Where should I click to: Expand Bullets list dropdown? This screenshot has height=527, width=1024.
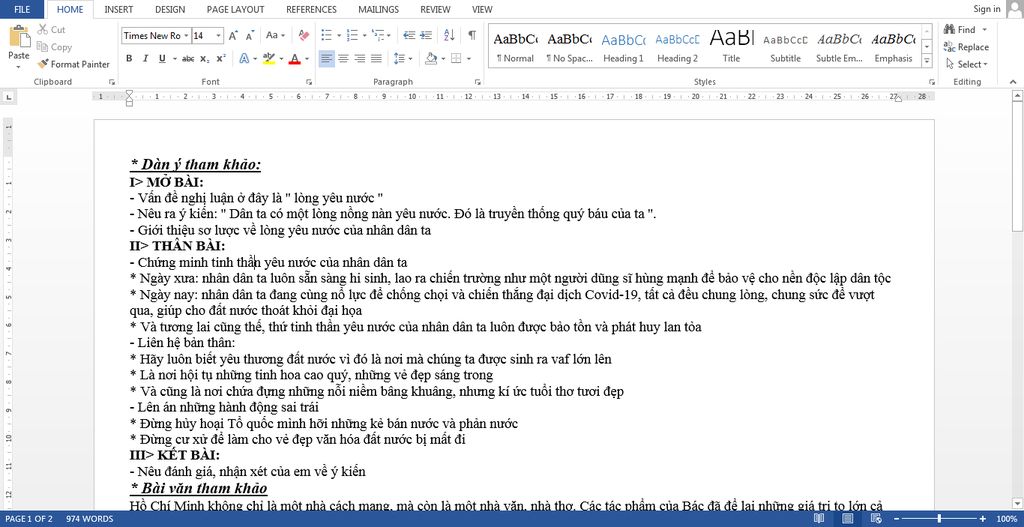(x=339, y=36)
